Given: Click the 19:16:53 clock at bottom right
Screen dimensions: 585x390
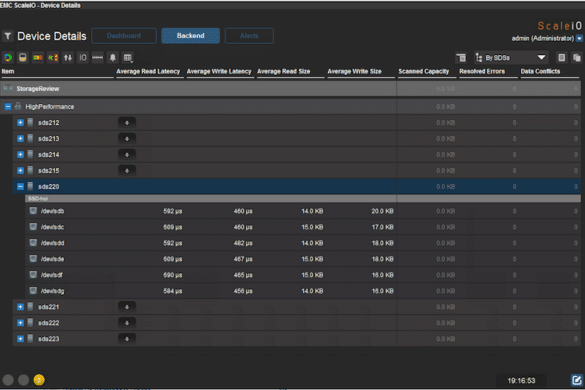Looking at the screenshot, I should [521, 381].
